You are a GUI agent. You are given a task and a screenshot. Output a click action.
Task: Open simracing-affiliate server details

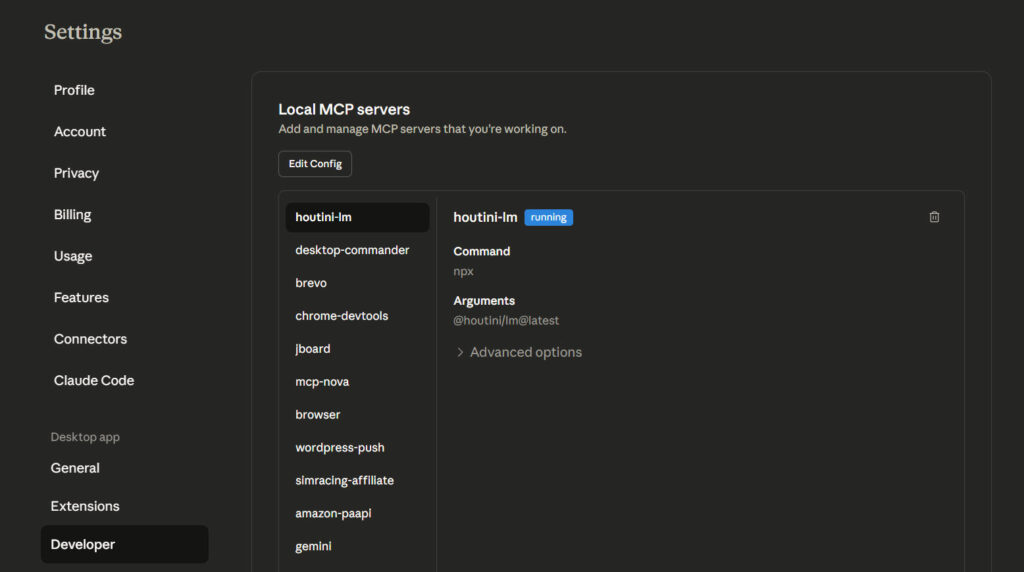344,481
